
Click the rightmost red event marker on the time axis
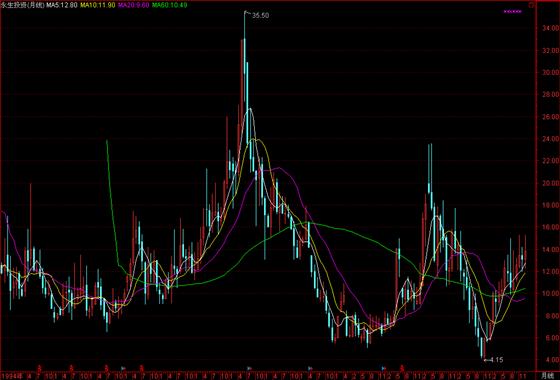point(402,367)
